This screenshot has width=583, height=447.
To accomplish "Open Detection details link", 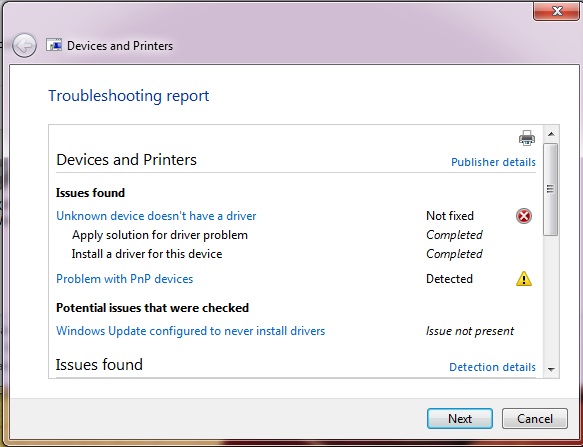I will 492,367.
